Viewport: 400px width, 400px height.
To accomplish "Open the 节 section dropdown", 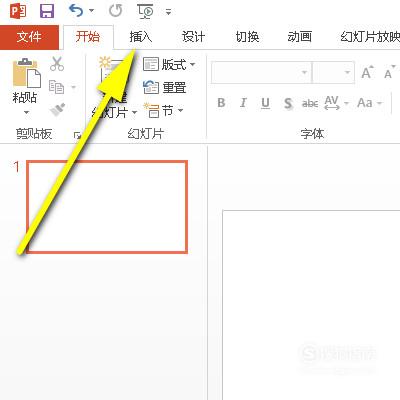I will pos(163,110).
